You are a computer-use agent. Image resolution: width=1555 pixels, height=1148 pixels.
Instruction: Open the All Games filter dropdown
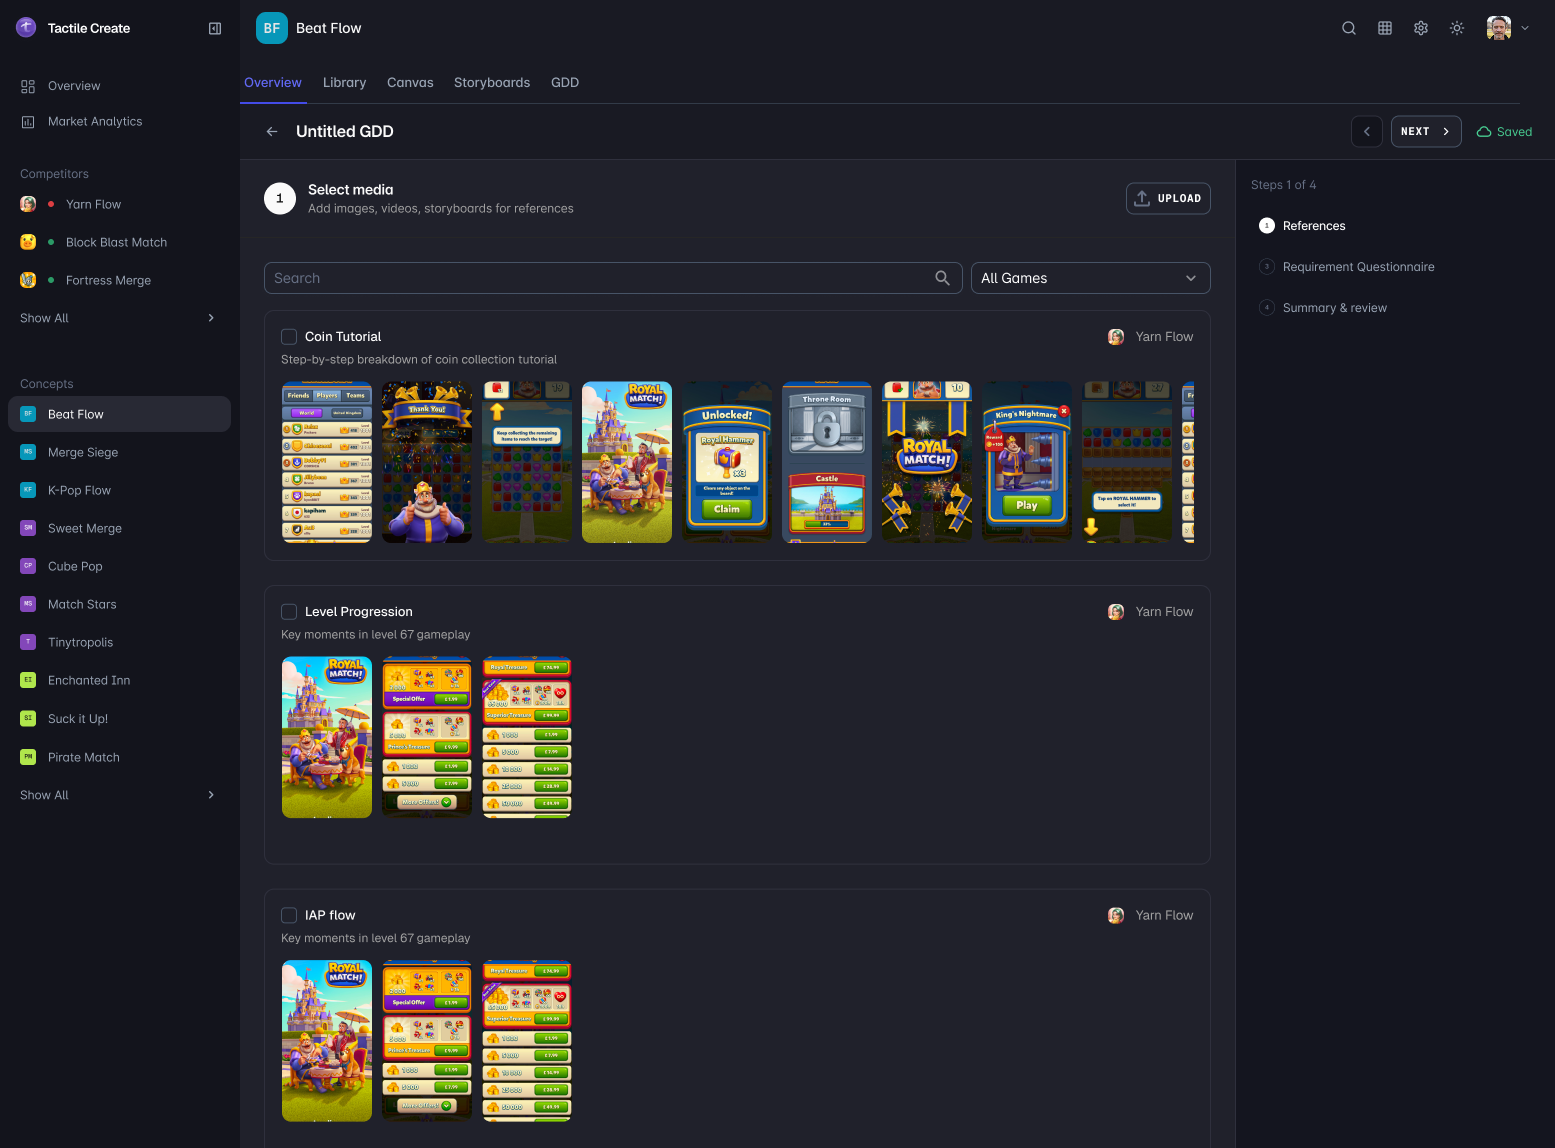tap(1090, 278)
